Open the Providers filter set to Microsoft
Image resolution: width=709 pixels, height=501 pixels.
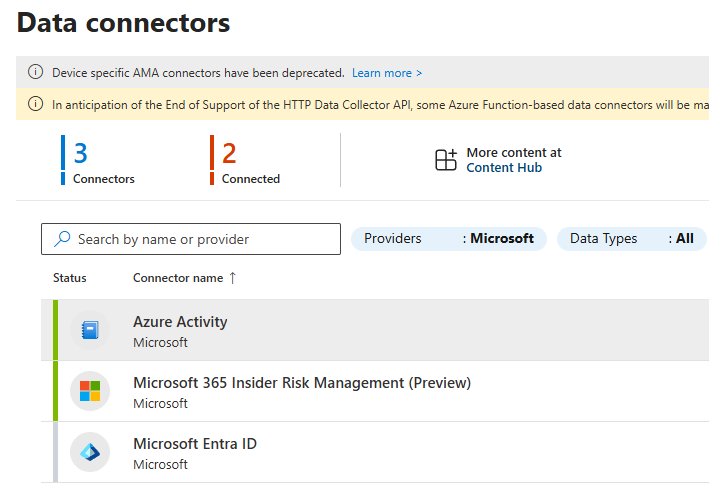click(449, 239)
